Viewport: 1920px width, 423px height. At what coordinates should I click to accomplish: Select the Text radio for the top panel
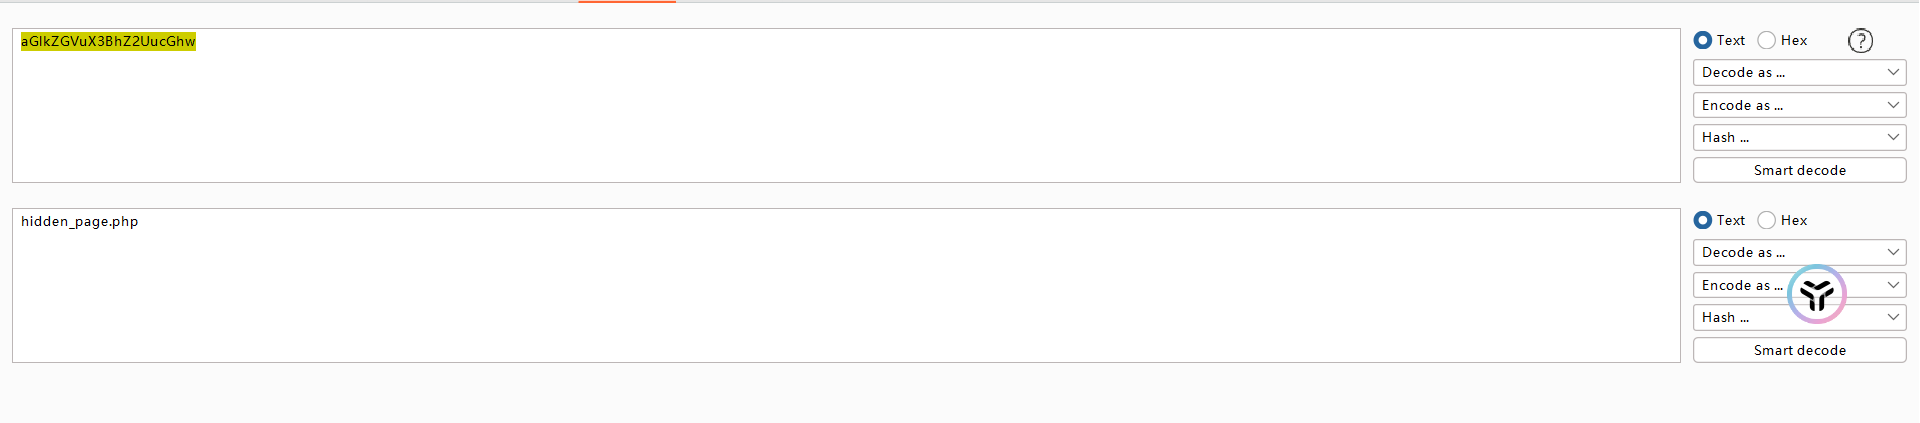(x=1703, y=41)
